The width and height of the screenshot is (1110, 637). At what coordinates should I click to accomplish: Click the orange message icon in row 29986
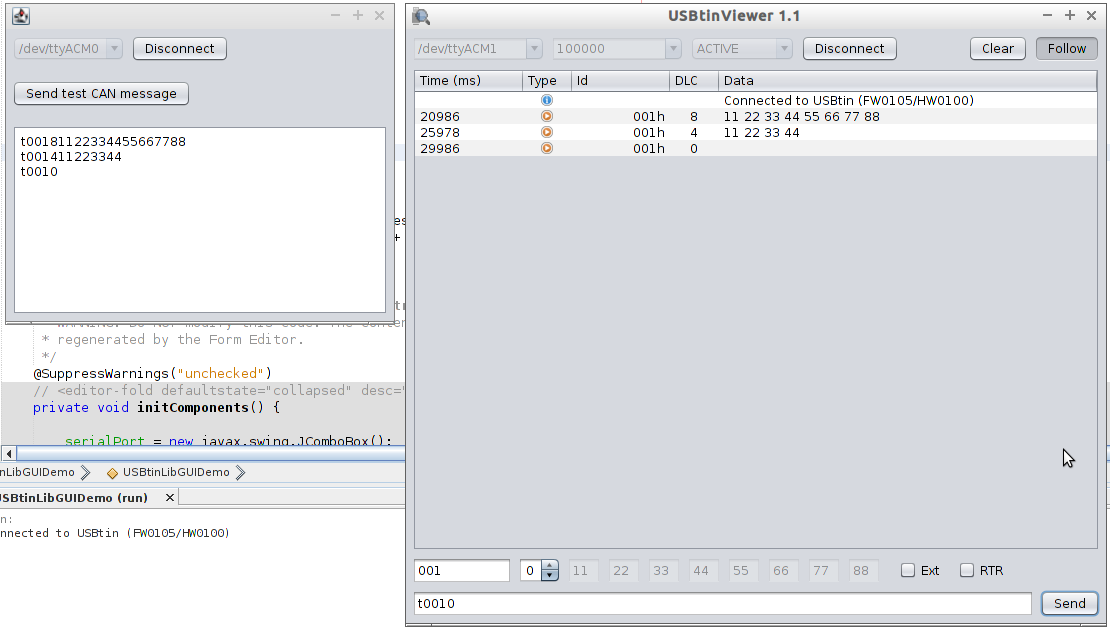[547, 149]
